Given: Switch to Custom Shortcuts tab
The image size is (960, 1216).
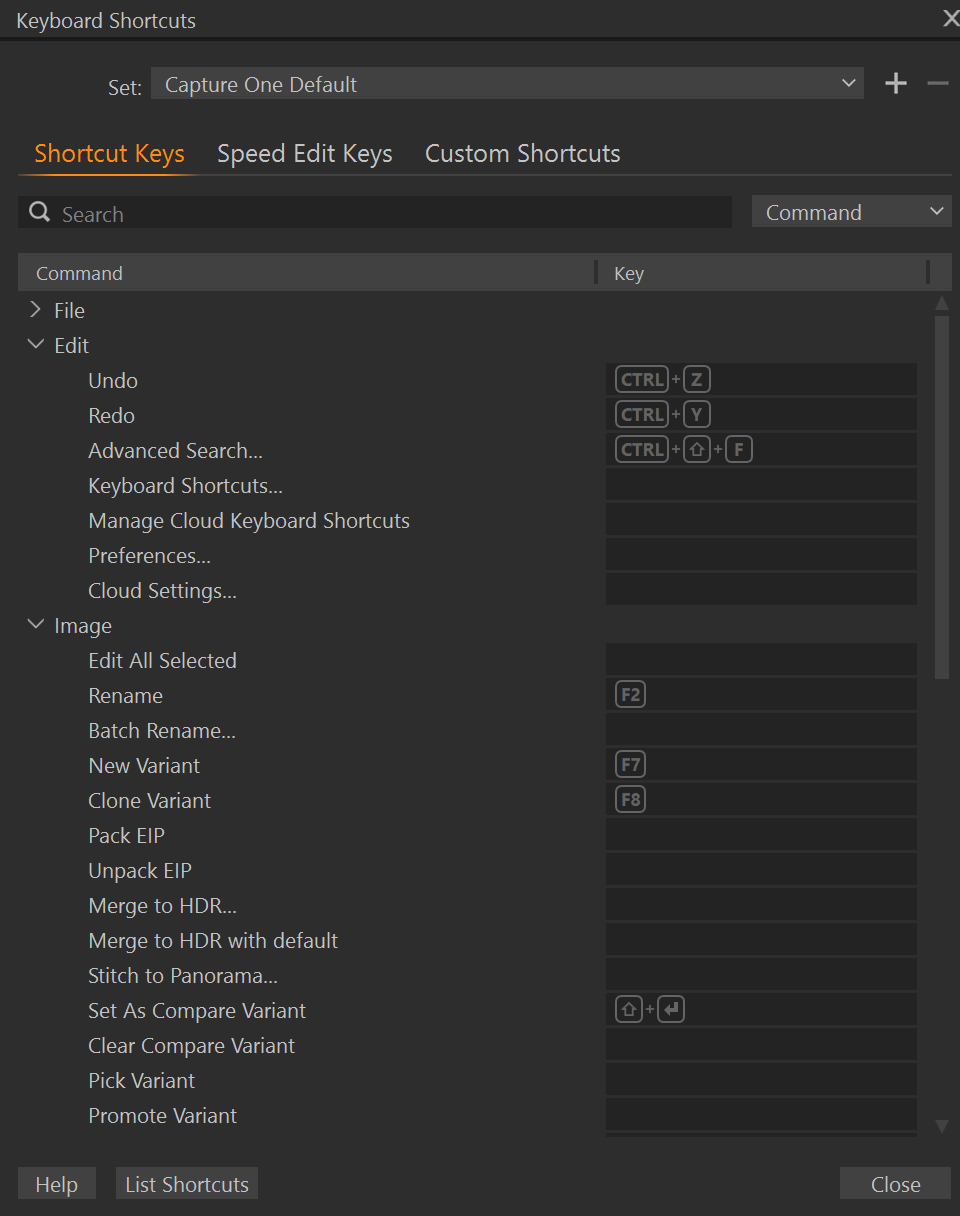Looking at the screenshot, I should 522,153.
